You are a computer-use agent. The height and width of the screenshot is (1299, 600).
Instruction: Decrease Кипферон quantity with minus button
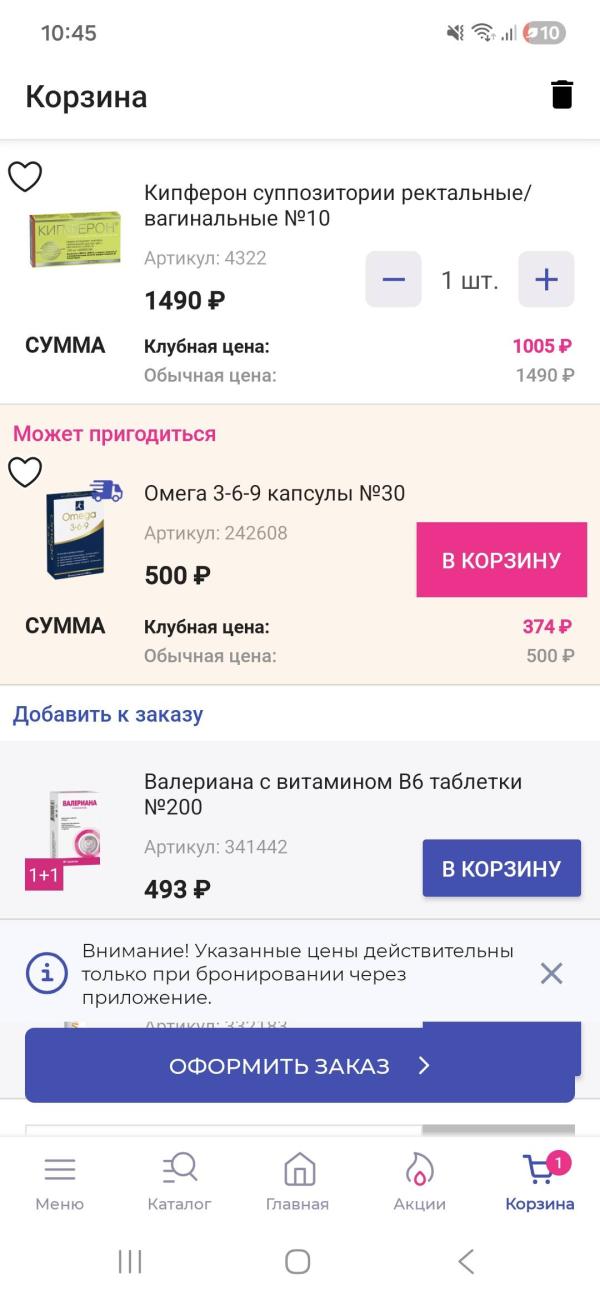(393, 279)
